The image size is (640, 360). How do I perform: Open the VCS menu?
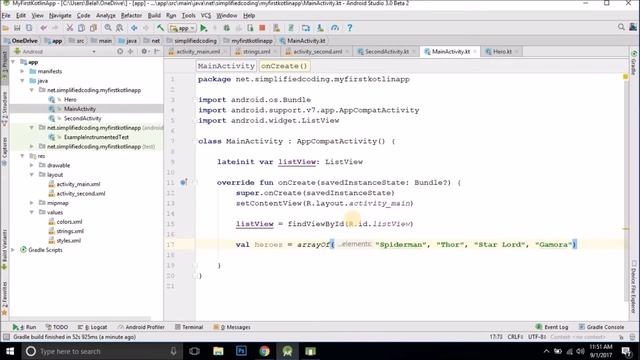pos(206,16)
